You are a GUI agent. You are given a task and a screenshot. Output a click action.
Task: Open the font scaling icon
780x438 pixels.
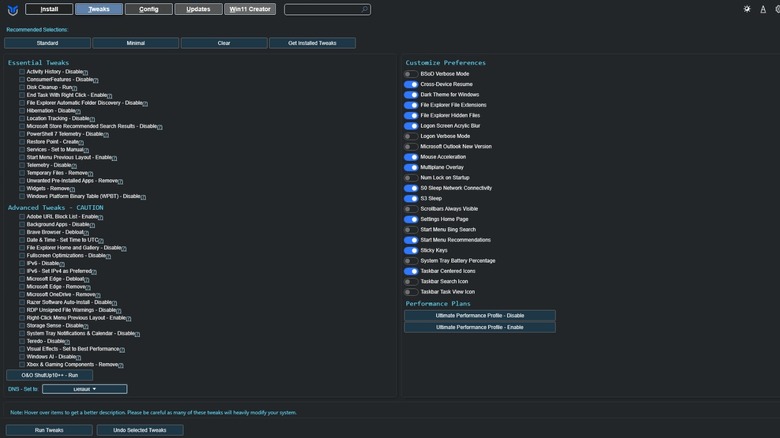pyautogui.click(x=763, y=9)
